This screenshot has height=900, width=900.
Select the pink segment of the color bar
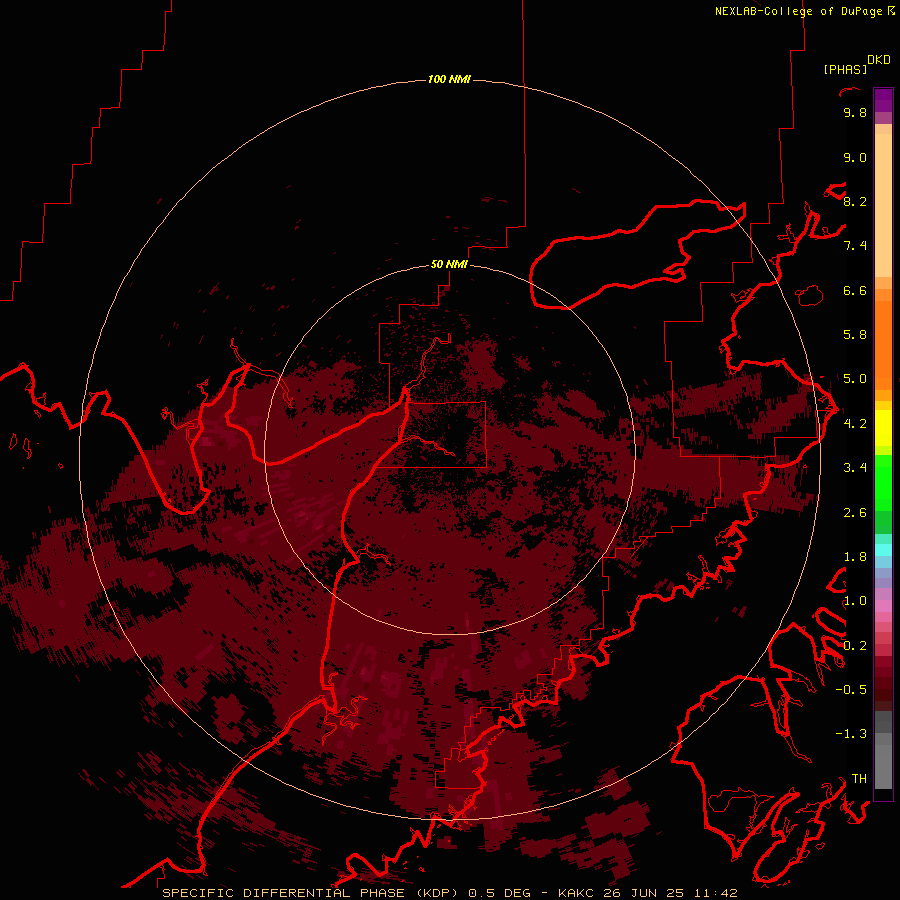click(883, 606)
